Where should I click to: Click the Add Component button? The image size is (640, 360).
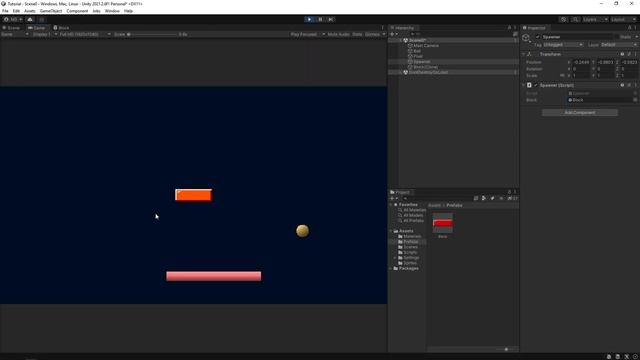(x=580, y=112)
